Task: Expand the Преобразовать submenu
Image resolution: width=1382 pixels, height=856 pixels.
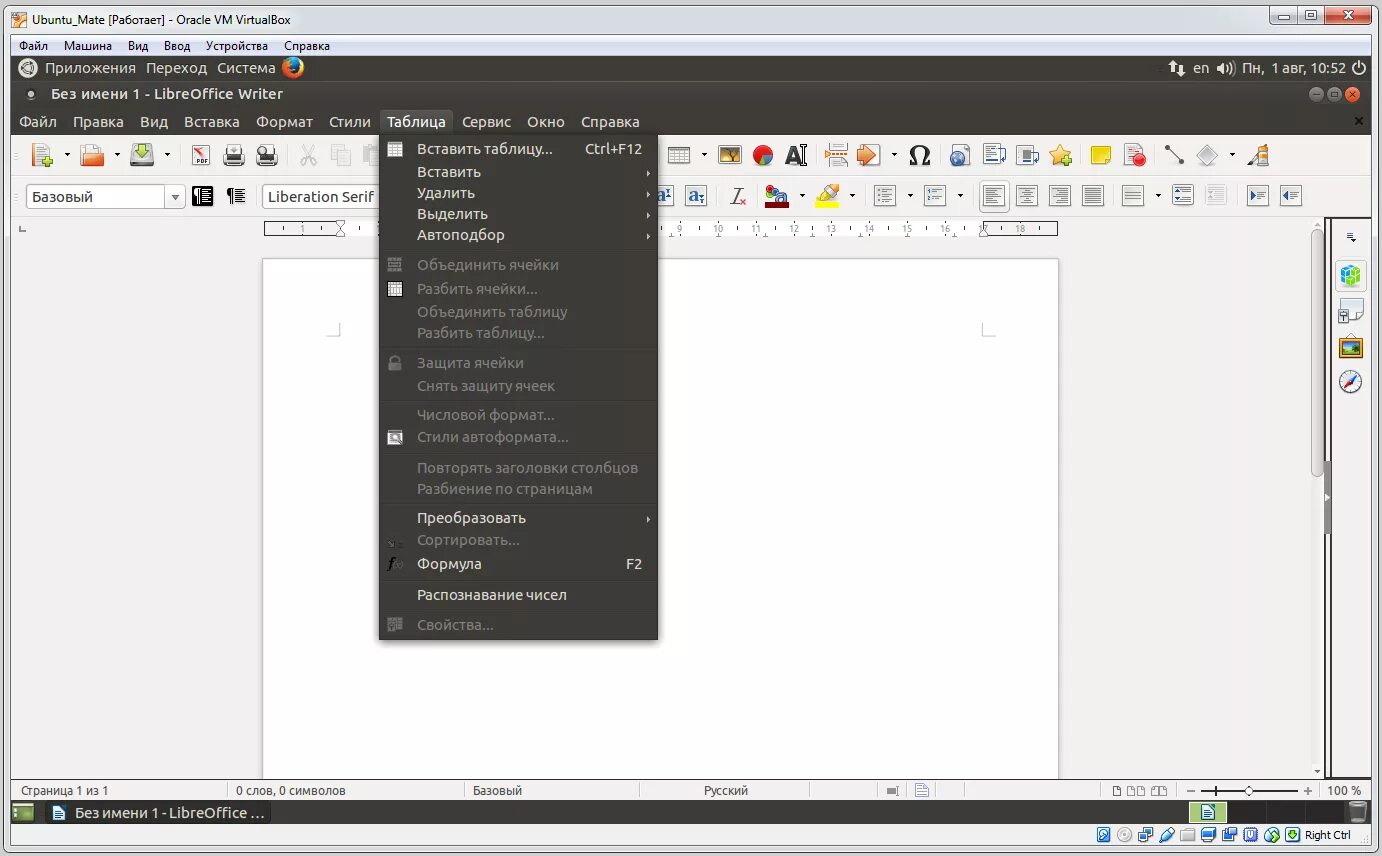Action: coord(518,518)
